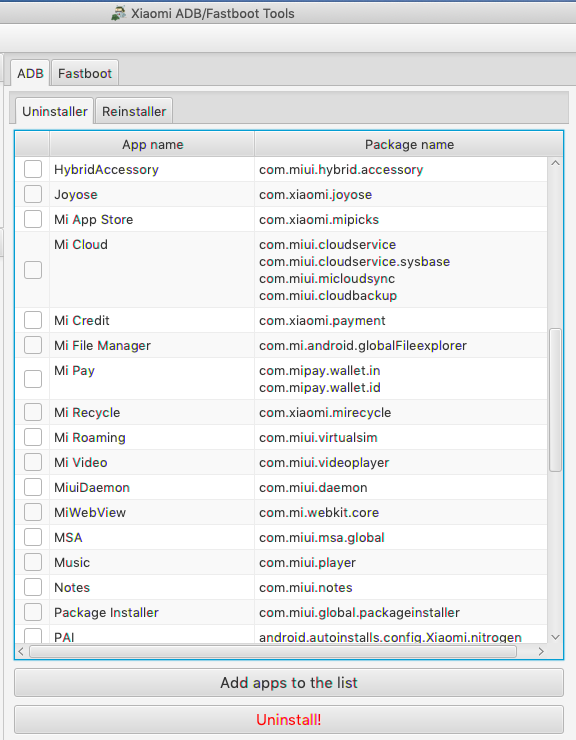Check the Mi Recycle checkbox
Image resolution: width=576 pixels, height=740 pixels.
(33, 412)
